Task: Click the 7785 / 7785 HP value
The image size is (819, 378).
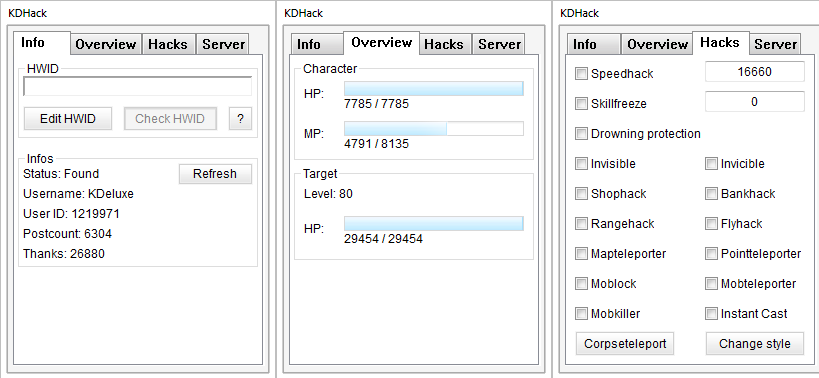Action: pyautogui.click(x=377, y=104)
